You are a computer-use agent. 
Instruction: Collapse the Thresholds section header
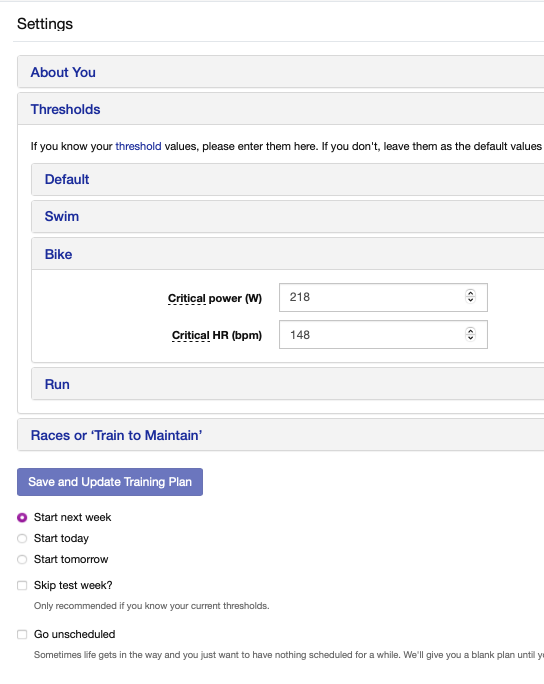(281, 109)
